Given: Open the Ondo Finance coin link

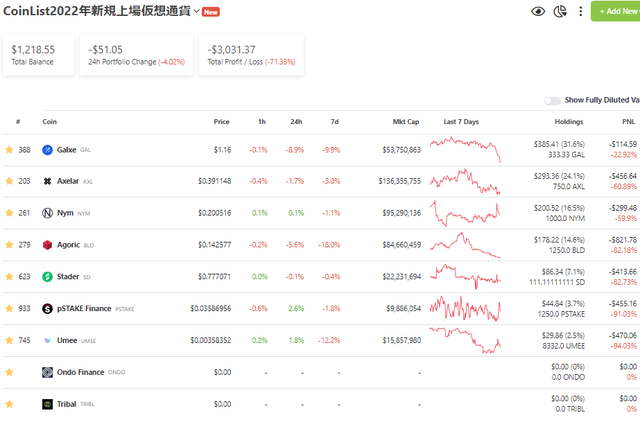Looking at the screenshot, I should (x=80, y=372).
